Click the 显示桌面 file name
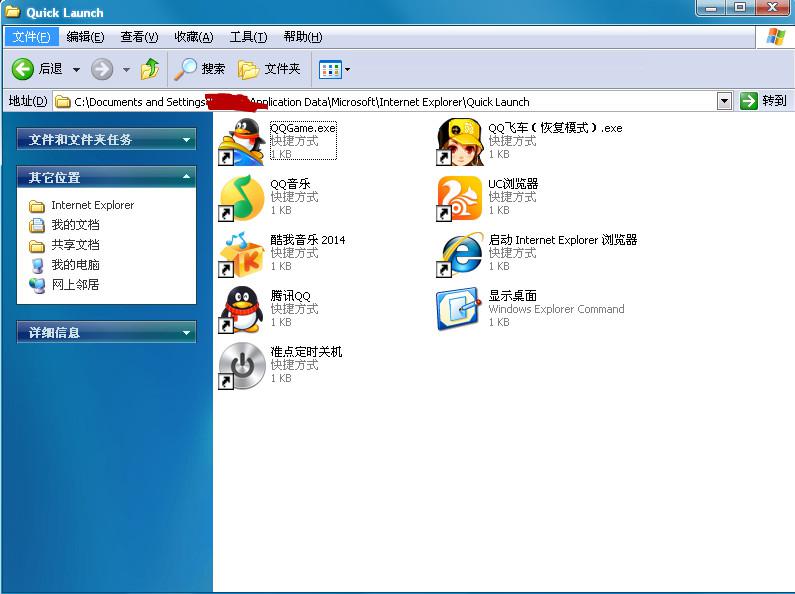Screen dimensions: 795x594 tap(513, 295)
